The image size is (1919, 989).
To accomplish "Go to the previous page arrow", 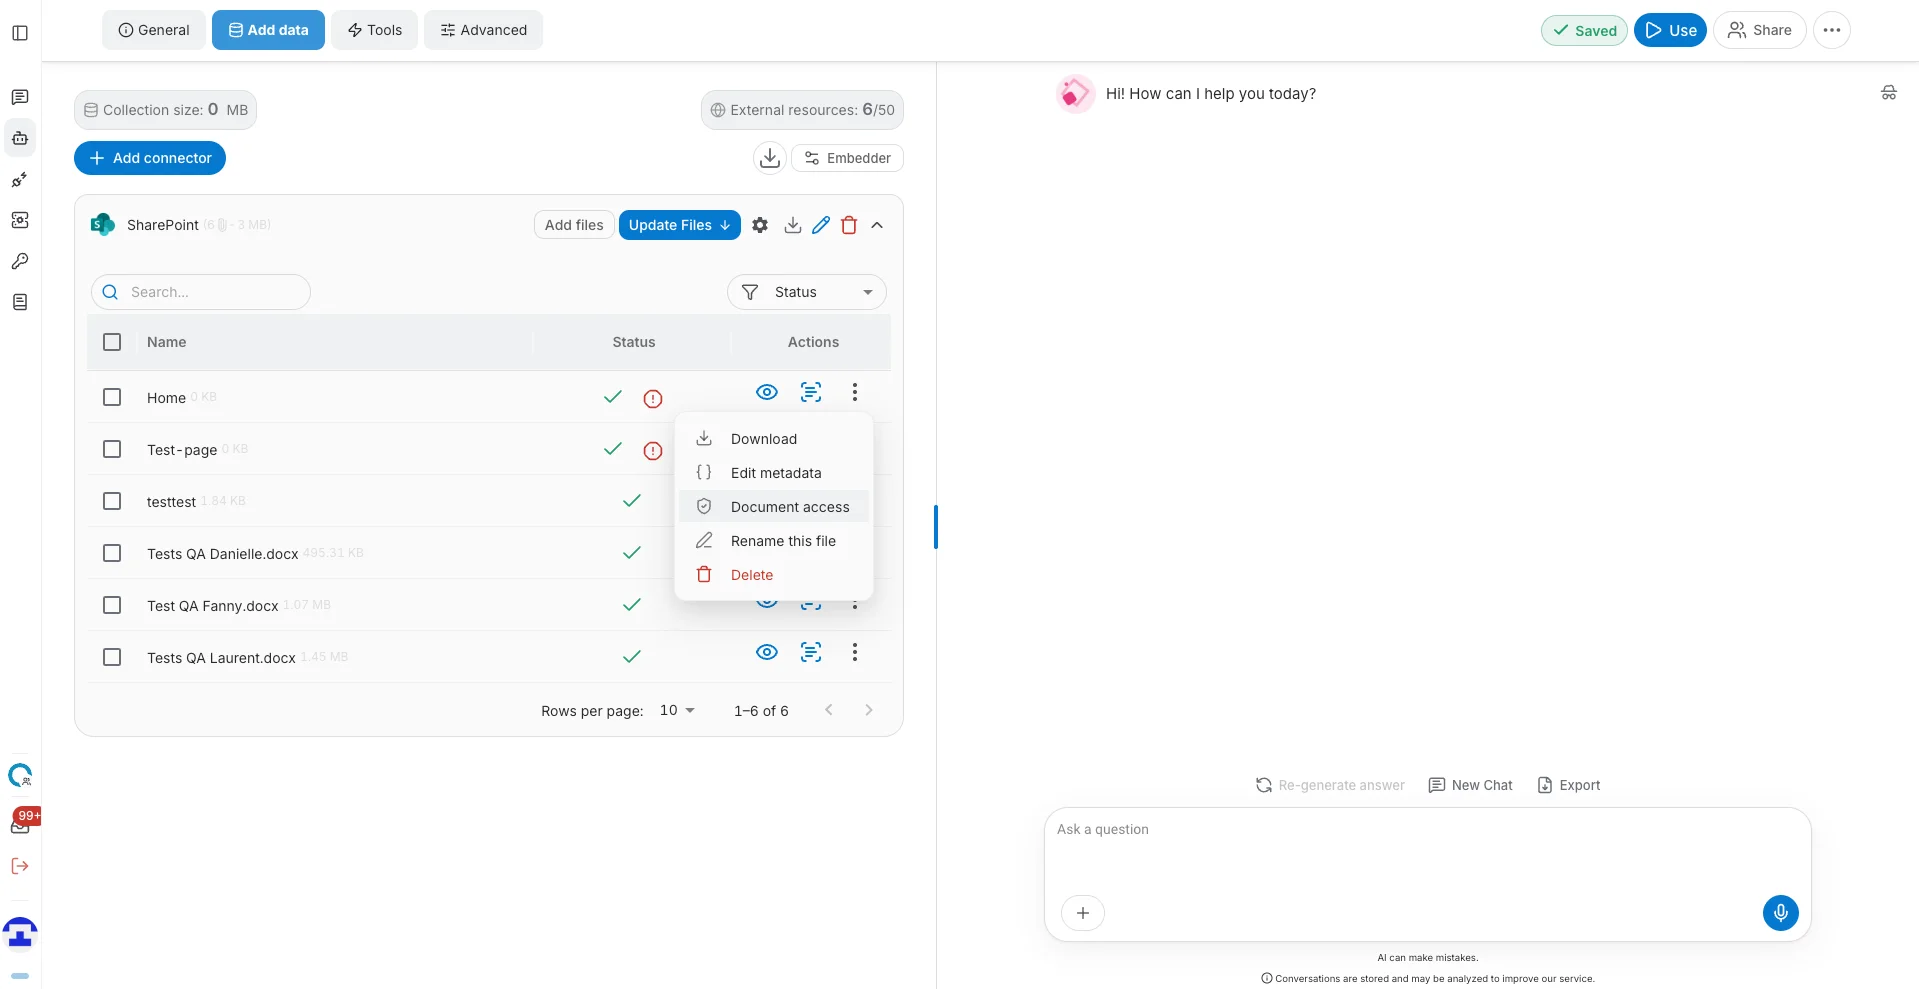I will point(829,710).
